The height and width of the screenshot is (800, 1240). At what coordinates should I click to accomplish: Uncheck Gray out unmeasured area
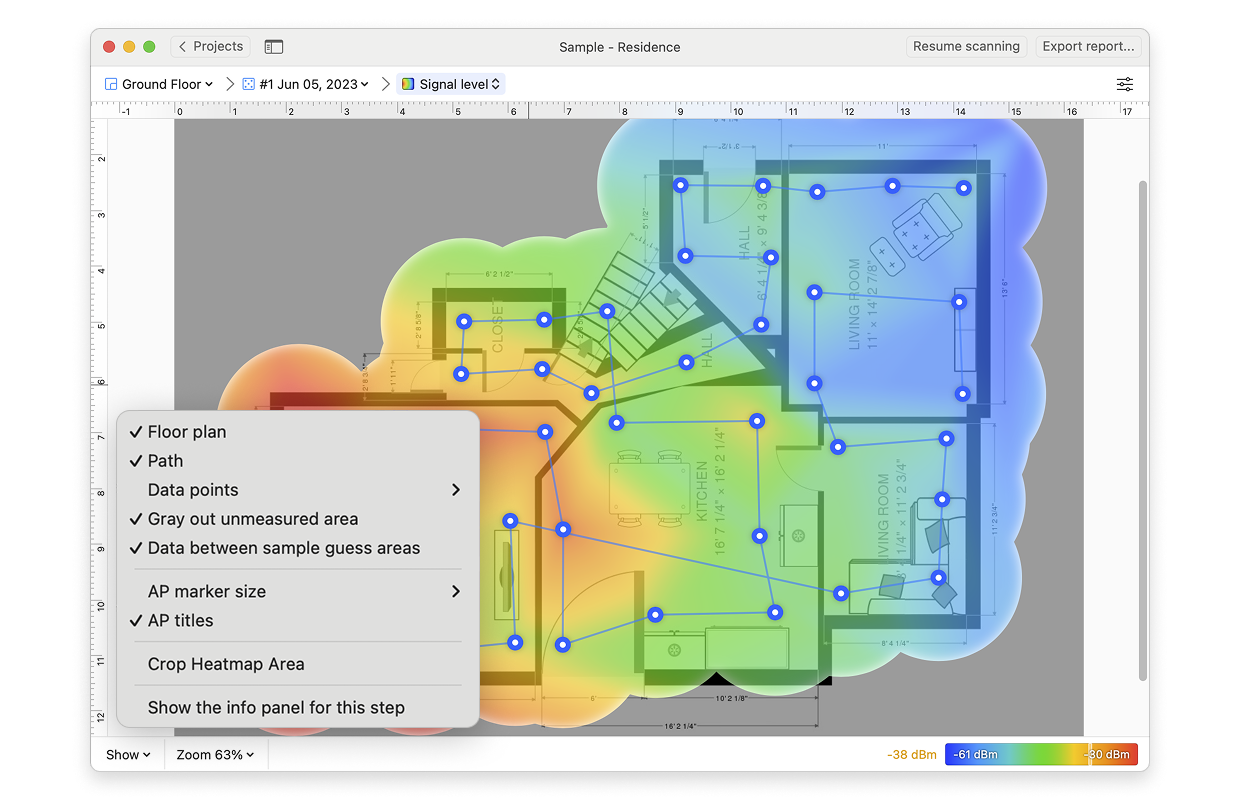click(298, 519)
